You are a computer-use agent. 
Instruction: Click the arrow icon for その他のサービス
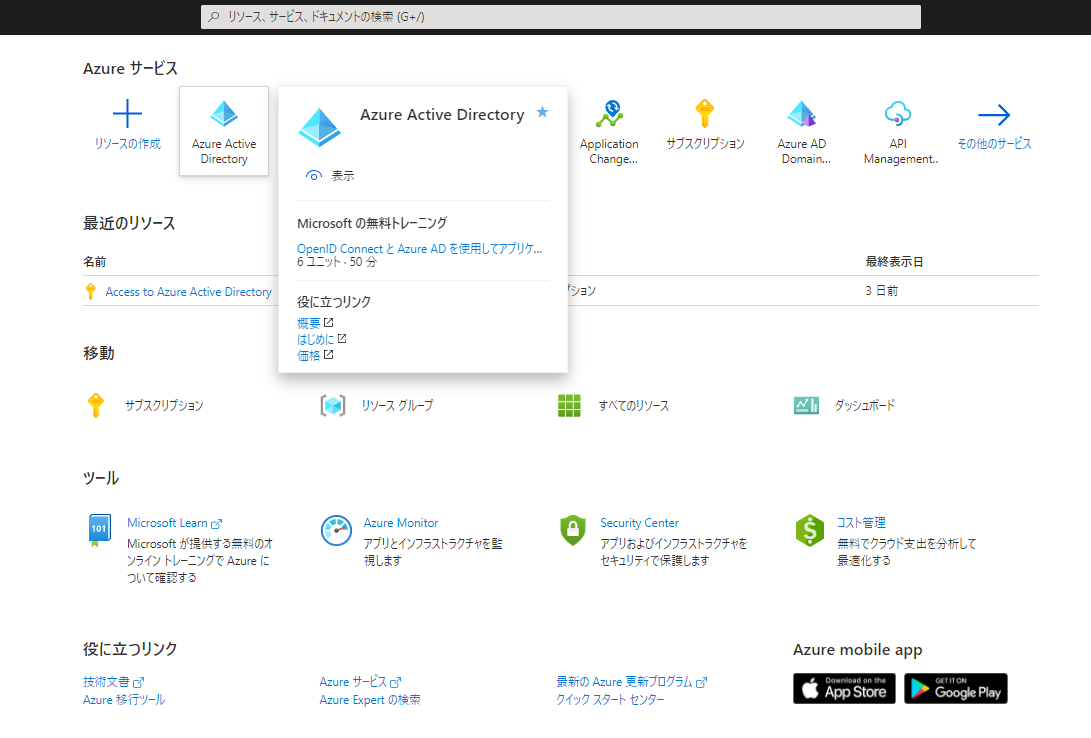click(994, 115)
